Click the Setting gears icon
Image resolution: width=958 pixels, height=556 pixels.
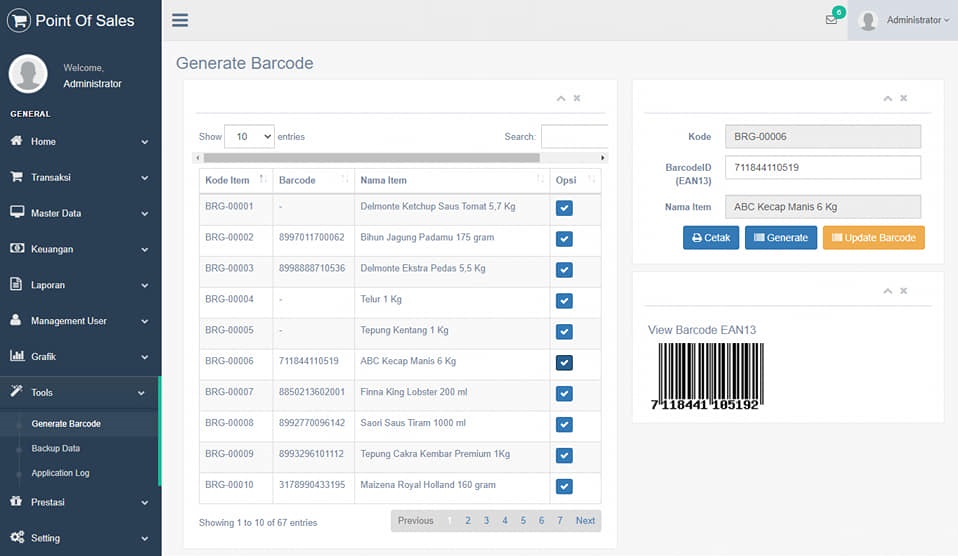click(x=17, y=537)
